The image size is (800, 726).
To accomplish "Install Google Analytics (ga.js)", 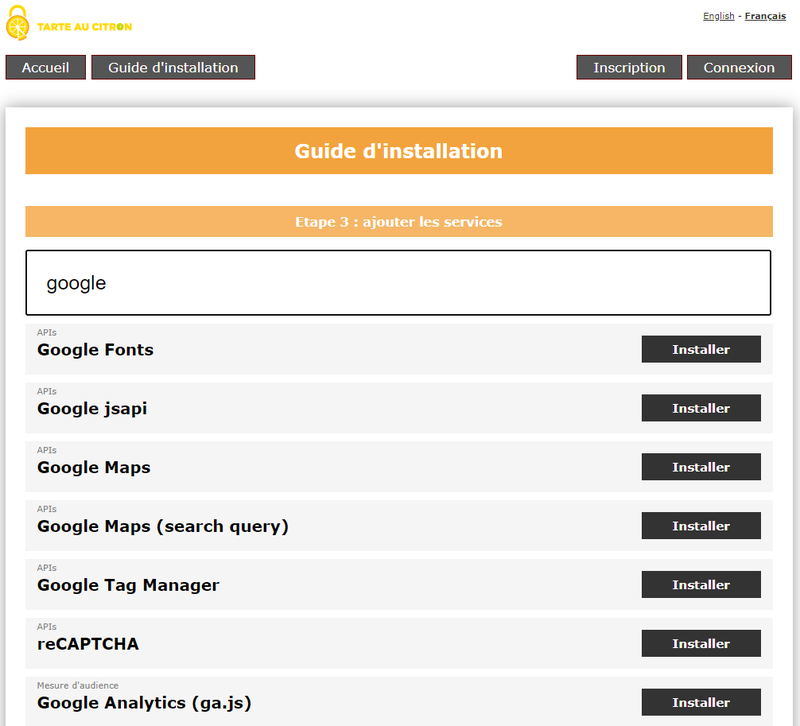I will (x=701, y=702).
